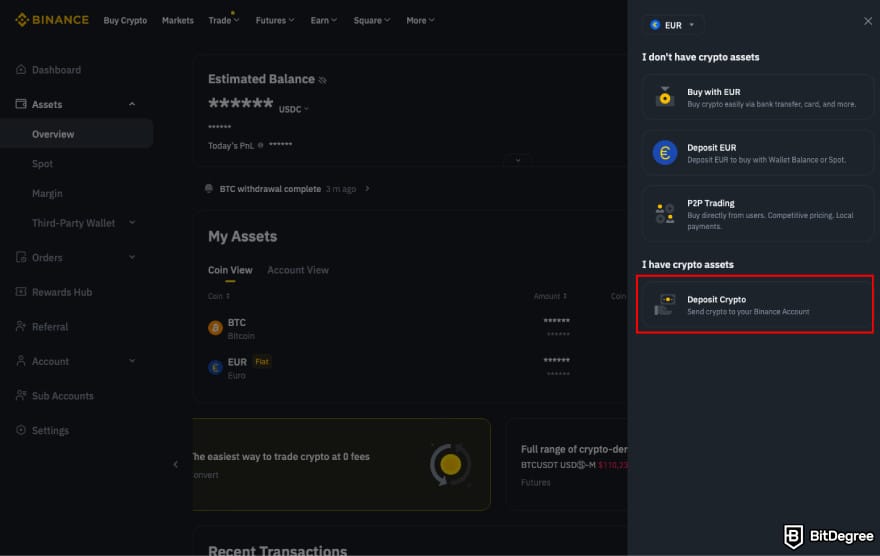
Task: Click the Referral icon in sidebar
Action: pos(21,327)
